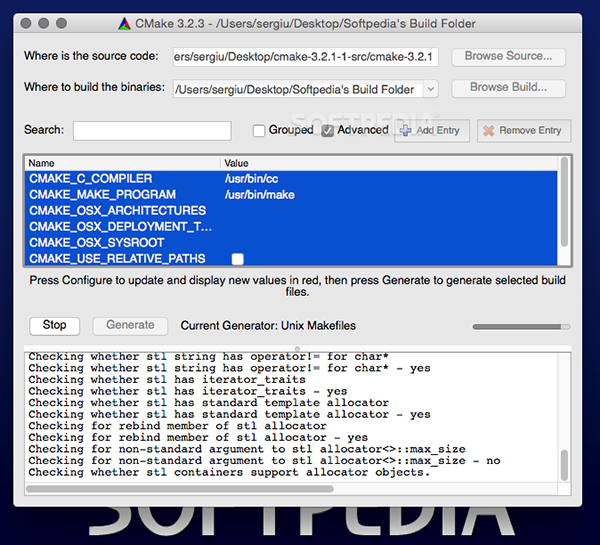Screen dimensions: 600x545
Task: Click the plus icon on Add Entry
Action: (x=405, y=131)
